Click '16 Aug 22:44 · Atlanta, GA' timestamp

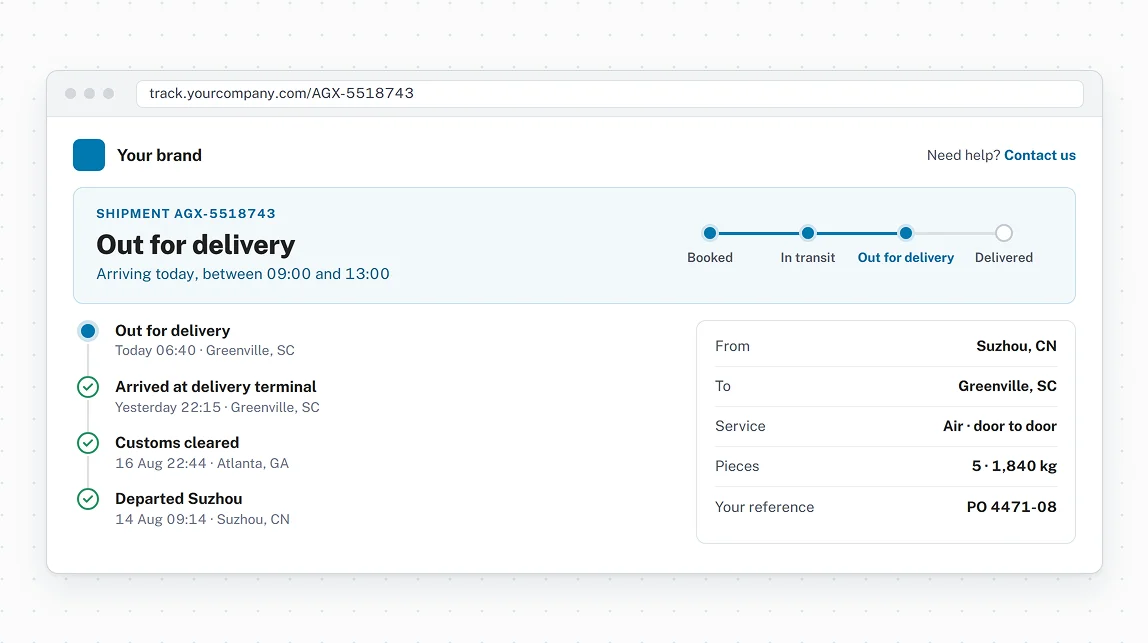202,464
